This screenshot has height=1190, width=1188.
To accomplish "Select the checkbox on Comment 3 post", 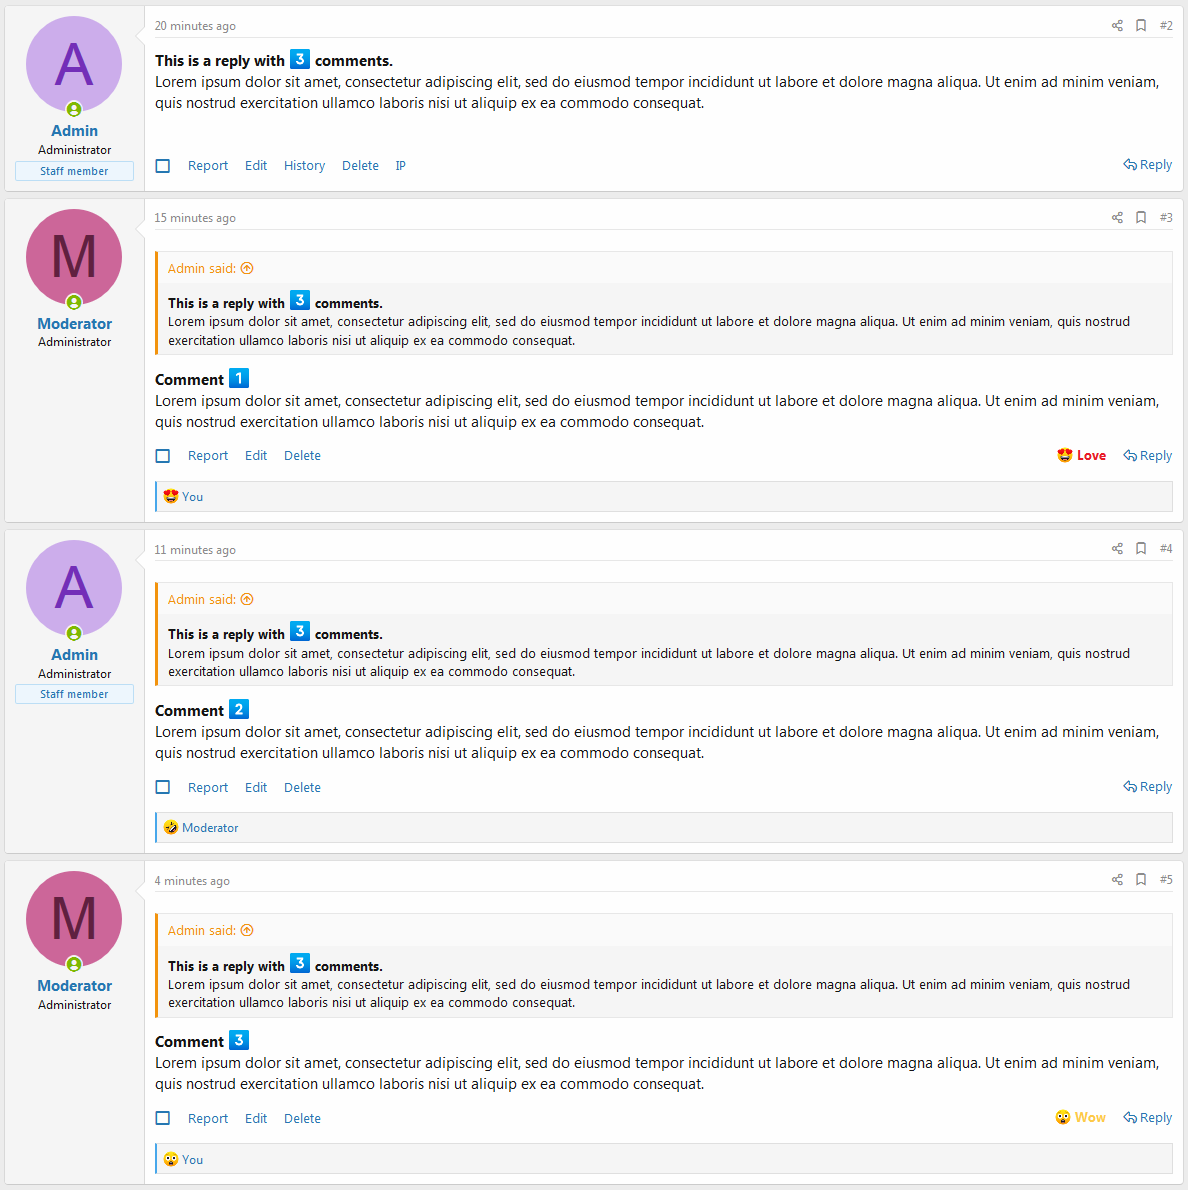I will click(162, 1118).
